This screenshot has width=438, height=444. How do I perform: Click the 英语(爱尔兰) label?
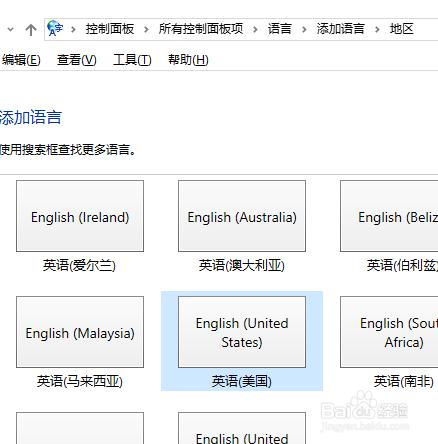tap(79, 266)
